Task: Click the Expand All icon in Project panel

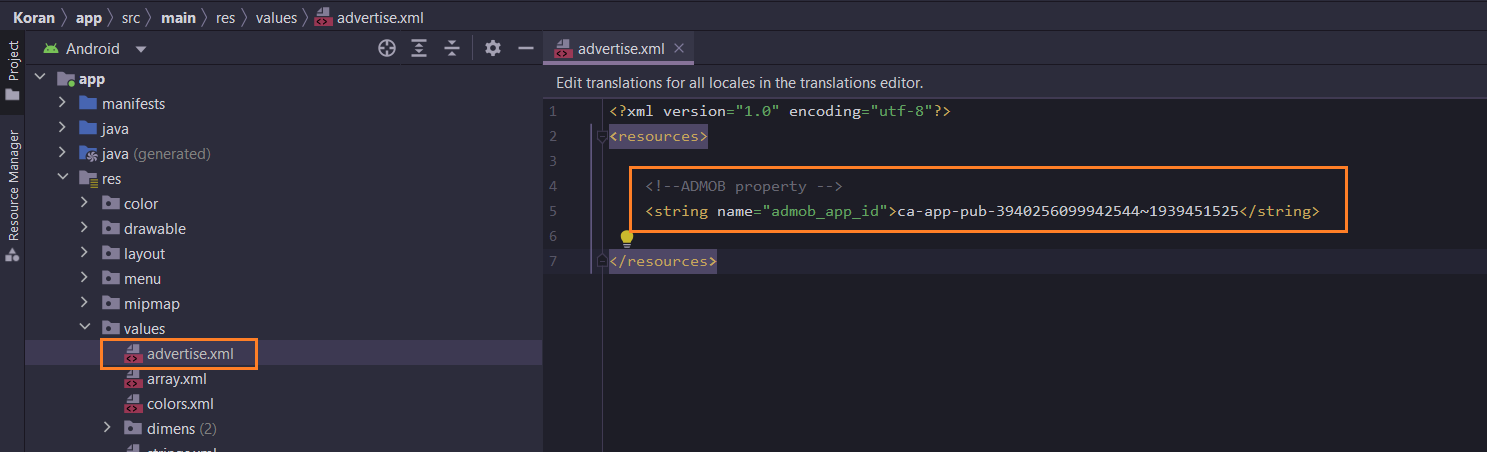Action: pyautogui.click(x=419, y=48)
